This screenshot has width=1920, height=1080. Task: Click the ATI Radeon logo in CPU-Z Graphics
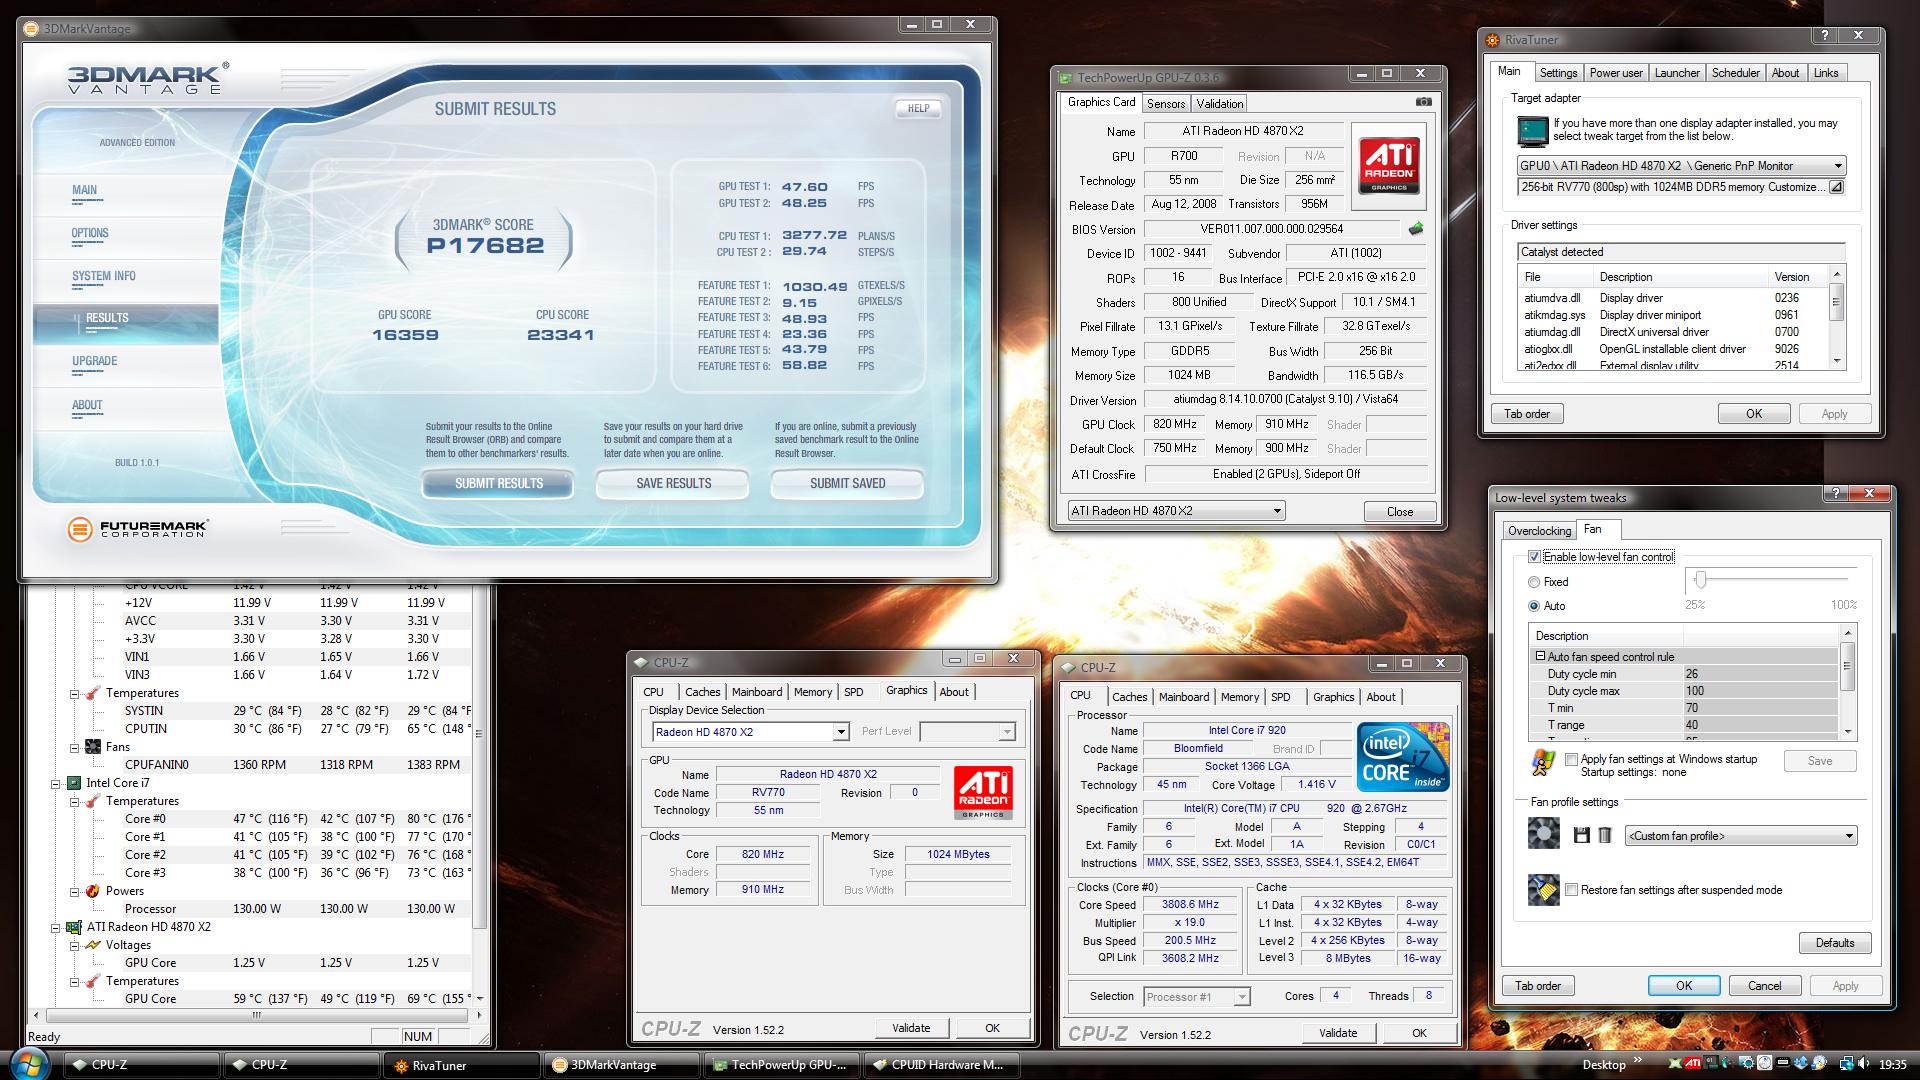pyautogui.click(x=983, y=792)
